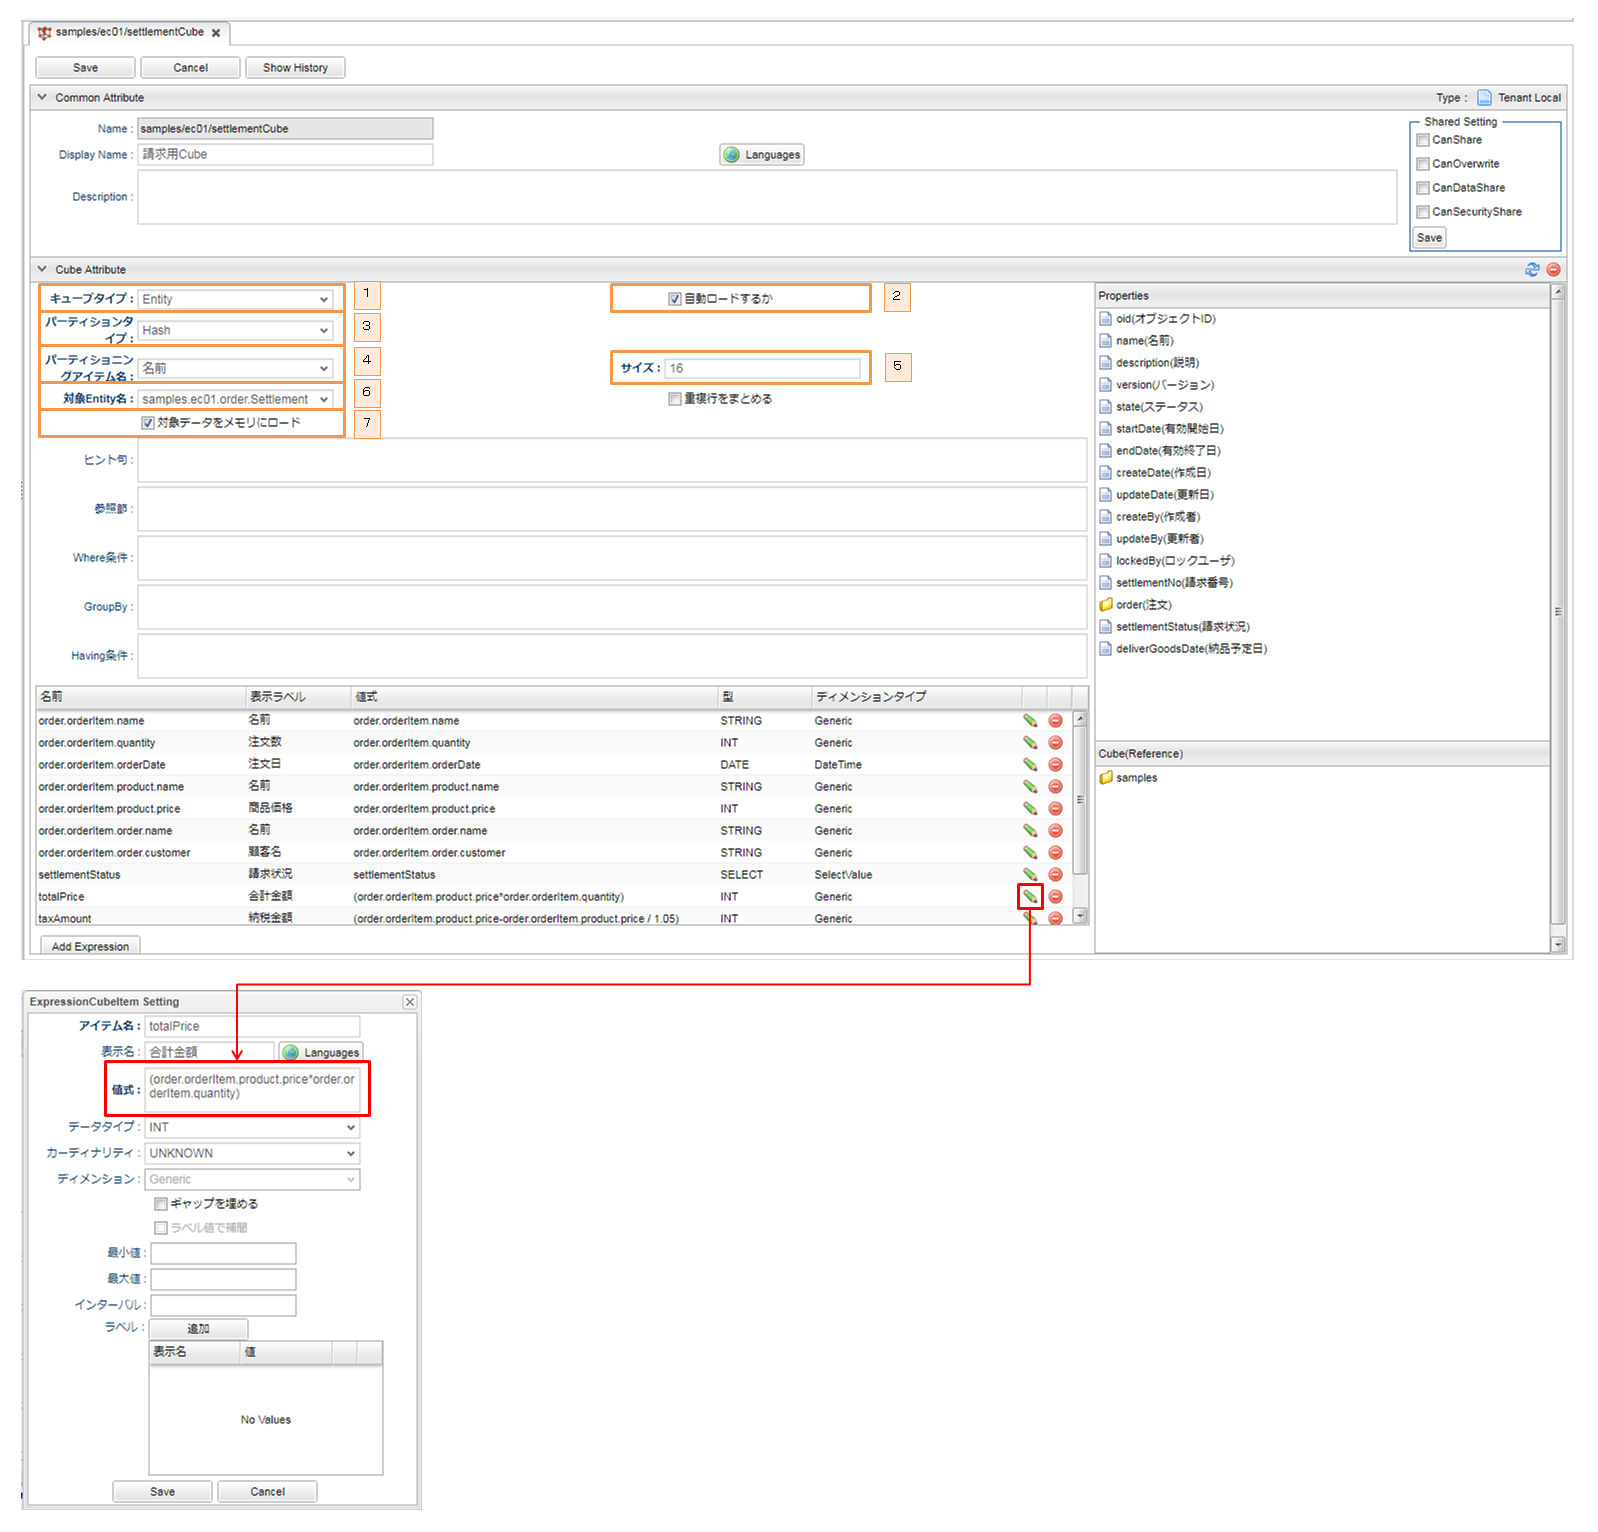Close the samples/ec01/settlementCube tab
This screenshot has height=1532, width=1598.
click(216, 33)
